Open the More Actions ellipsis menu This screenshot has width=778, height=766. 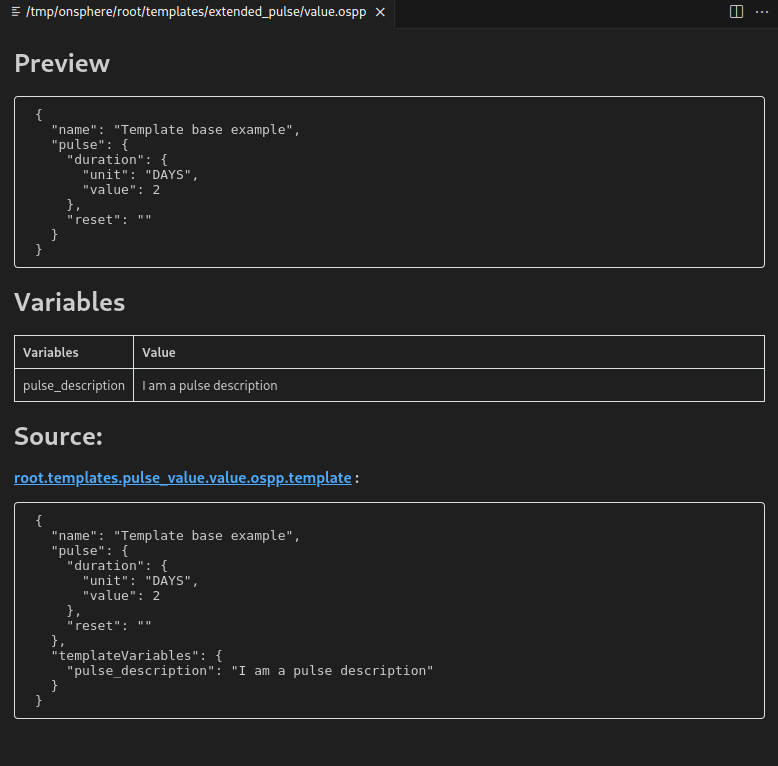(762, 12)
